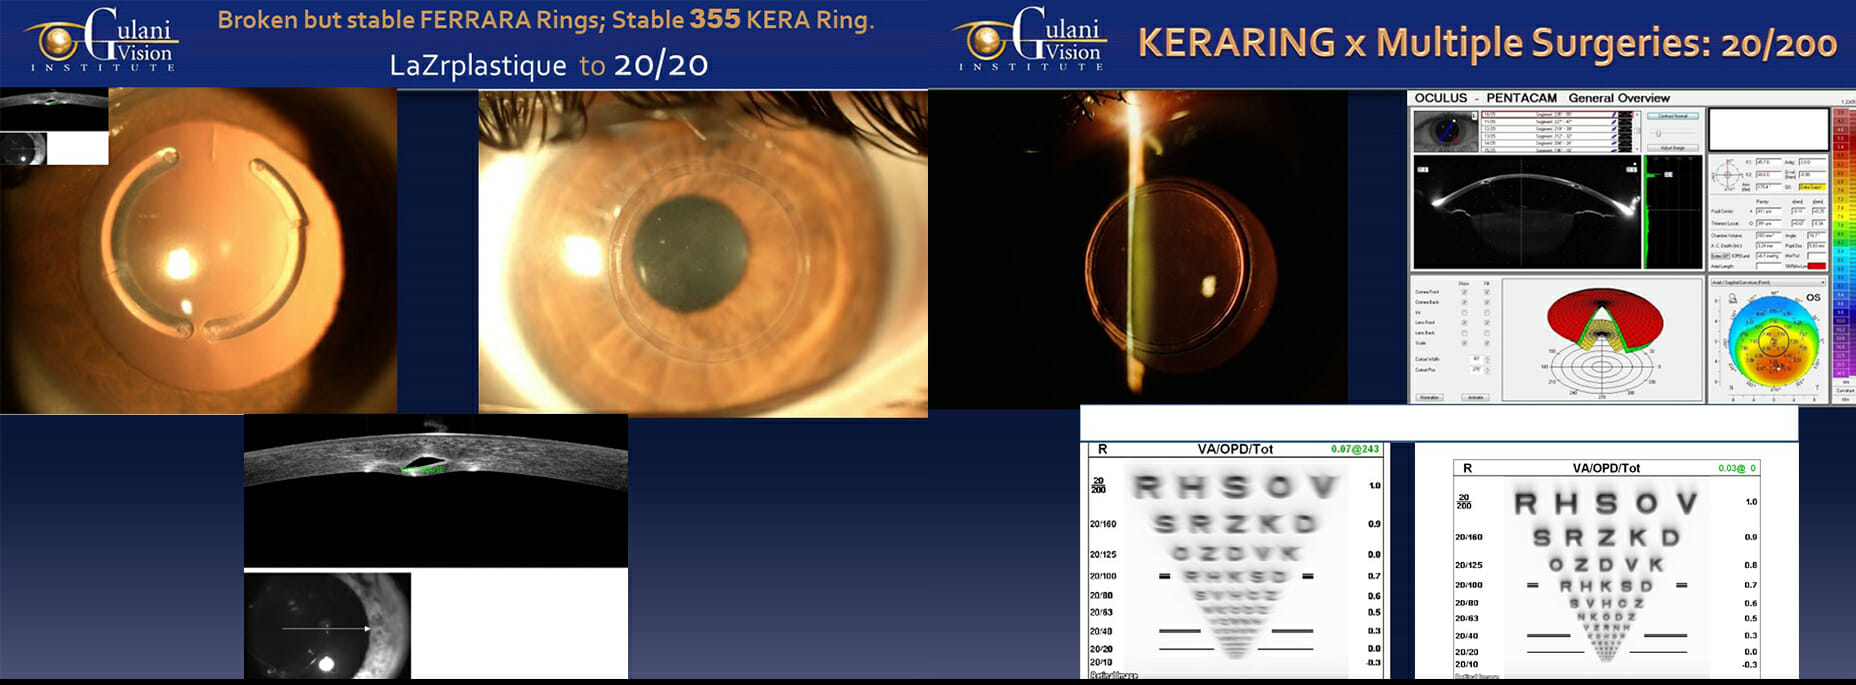Click the Contrast Normal button

point(1673,116)
